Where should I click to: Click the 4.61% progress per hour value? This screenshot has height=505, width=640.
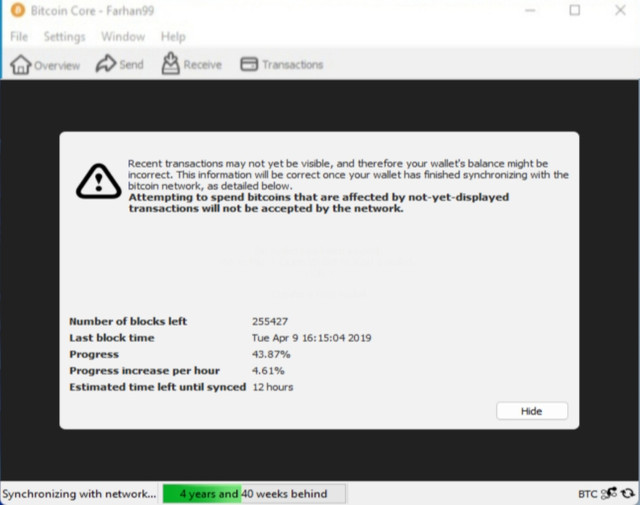(x=268, y=371)
